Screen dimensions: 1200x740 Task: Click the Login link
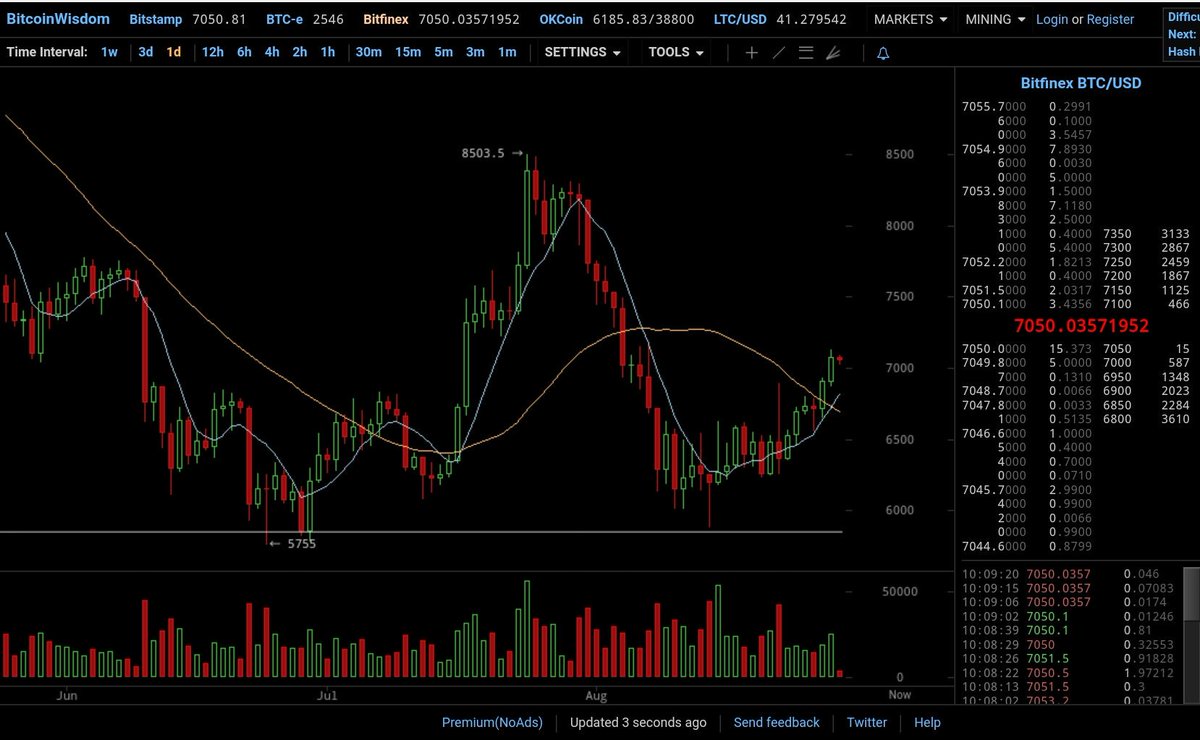tap(1052, 19)
